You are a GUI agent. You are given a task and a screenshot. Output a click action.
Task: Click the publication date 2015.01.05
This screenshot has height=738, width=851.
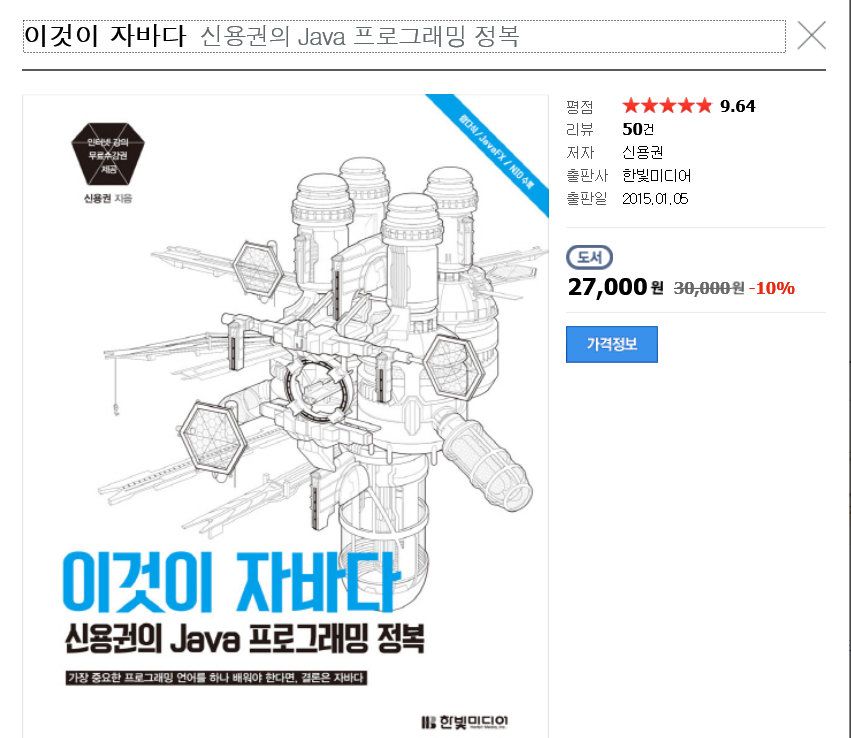click(655, 199)
